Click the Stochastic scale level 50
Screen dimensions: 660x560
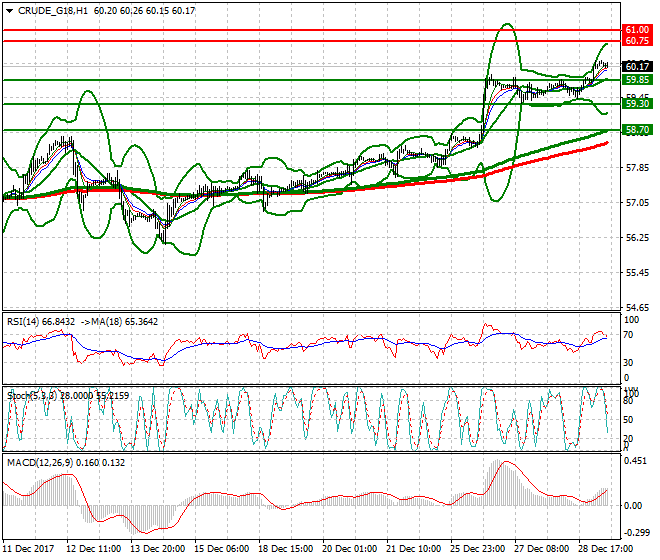628,420
